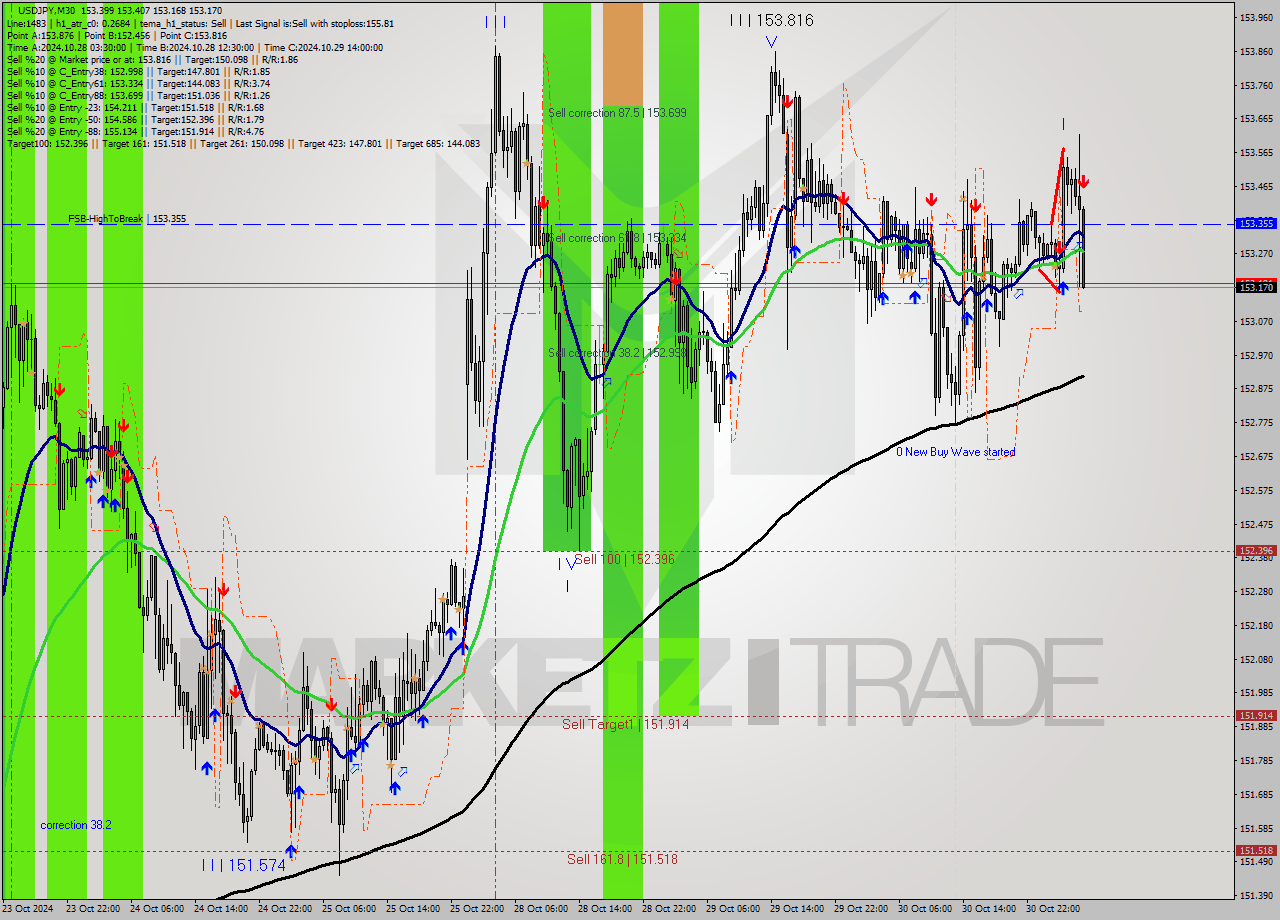Select the 'Sell 100 | 152.396' level label
This screenshot has height=920, width=1280.
point(624,559)
